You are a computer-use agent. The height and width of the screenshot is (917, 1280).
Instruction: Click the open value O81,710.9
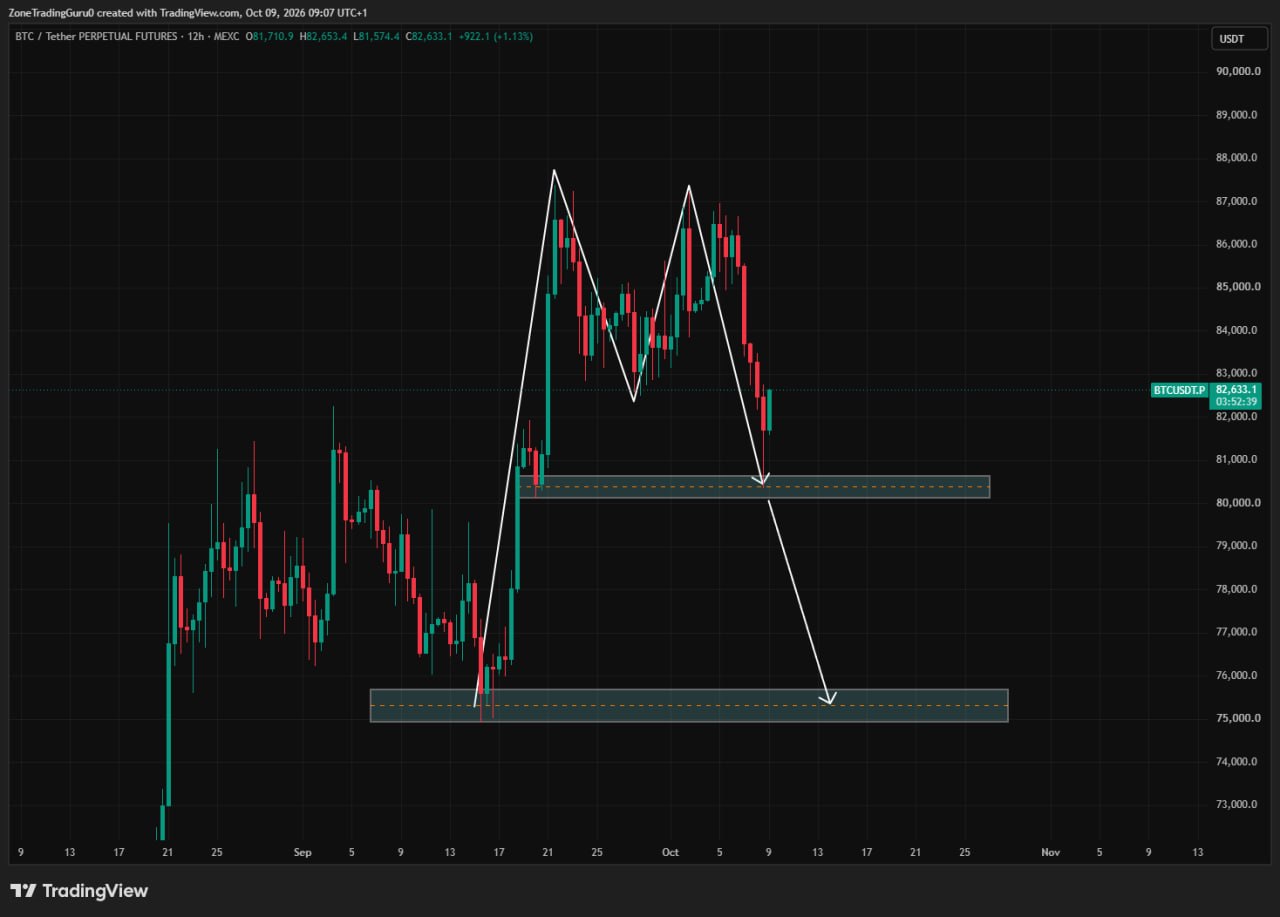(271, 36)
